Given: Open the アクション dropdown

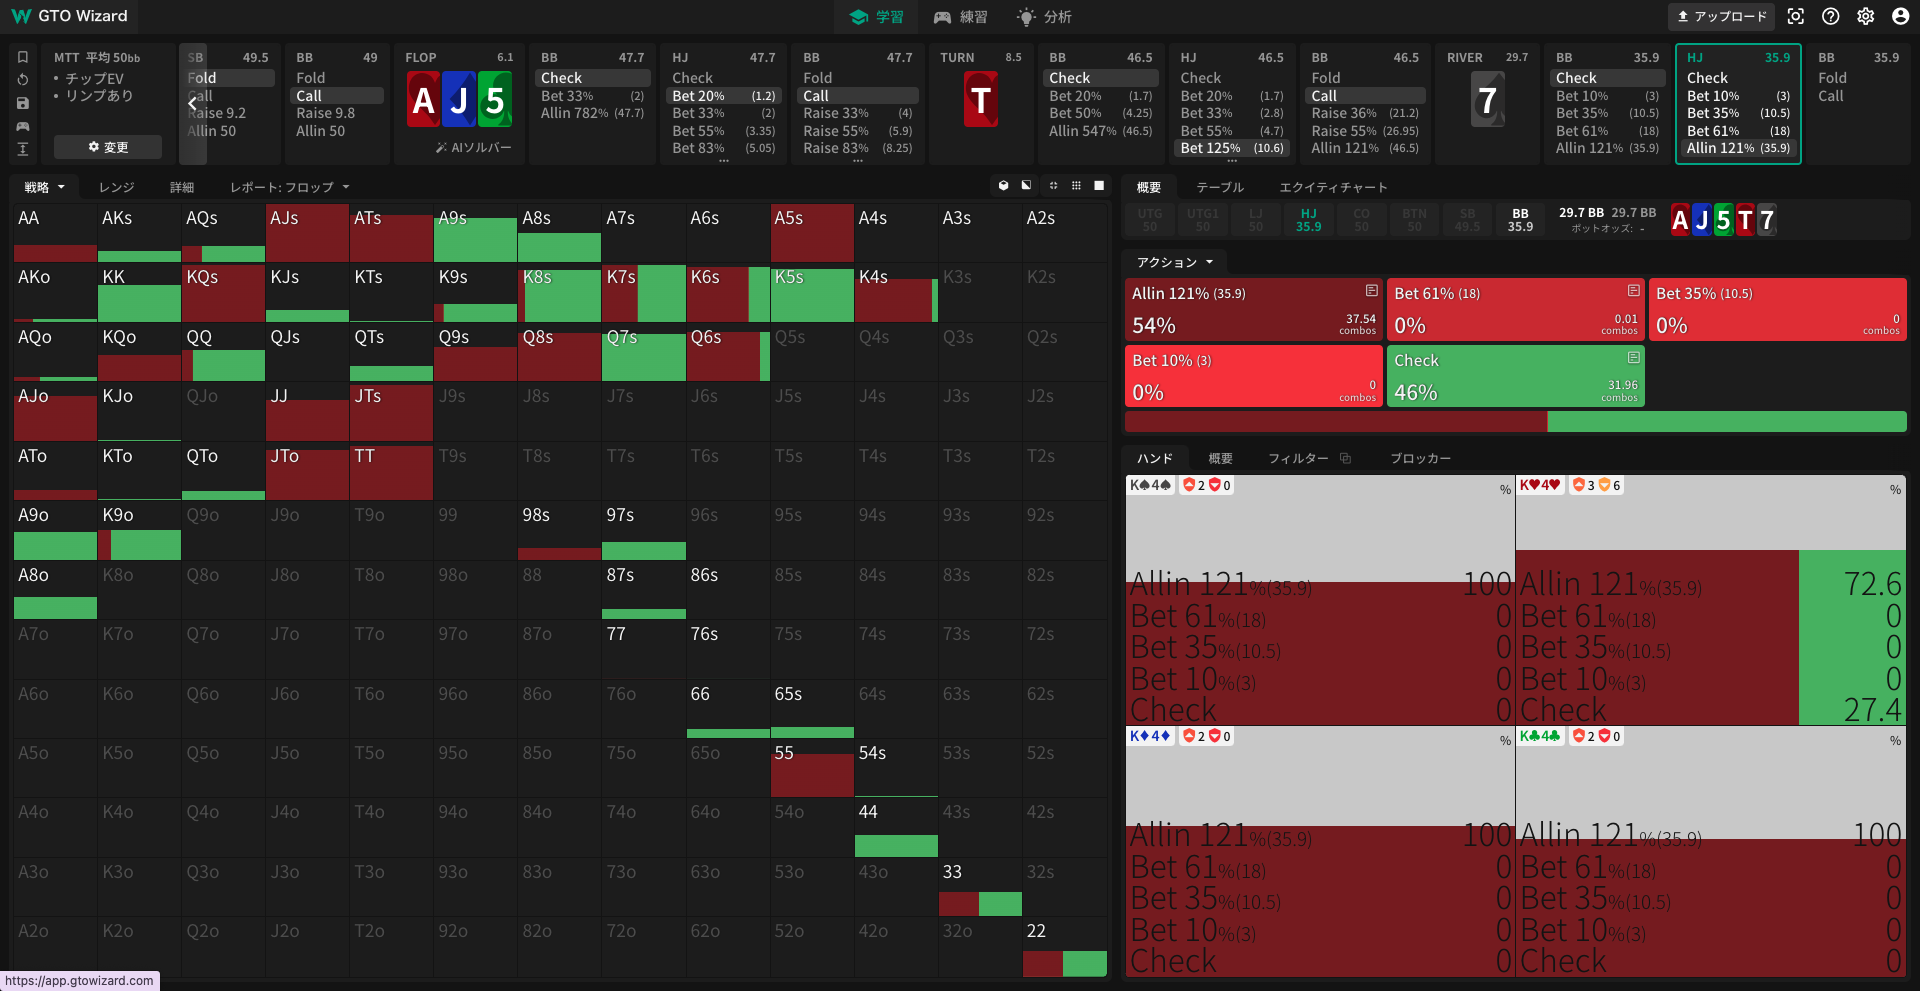Looking at the screenshot, I should pos(1175,262).
